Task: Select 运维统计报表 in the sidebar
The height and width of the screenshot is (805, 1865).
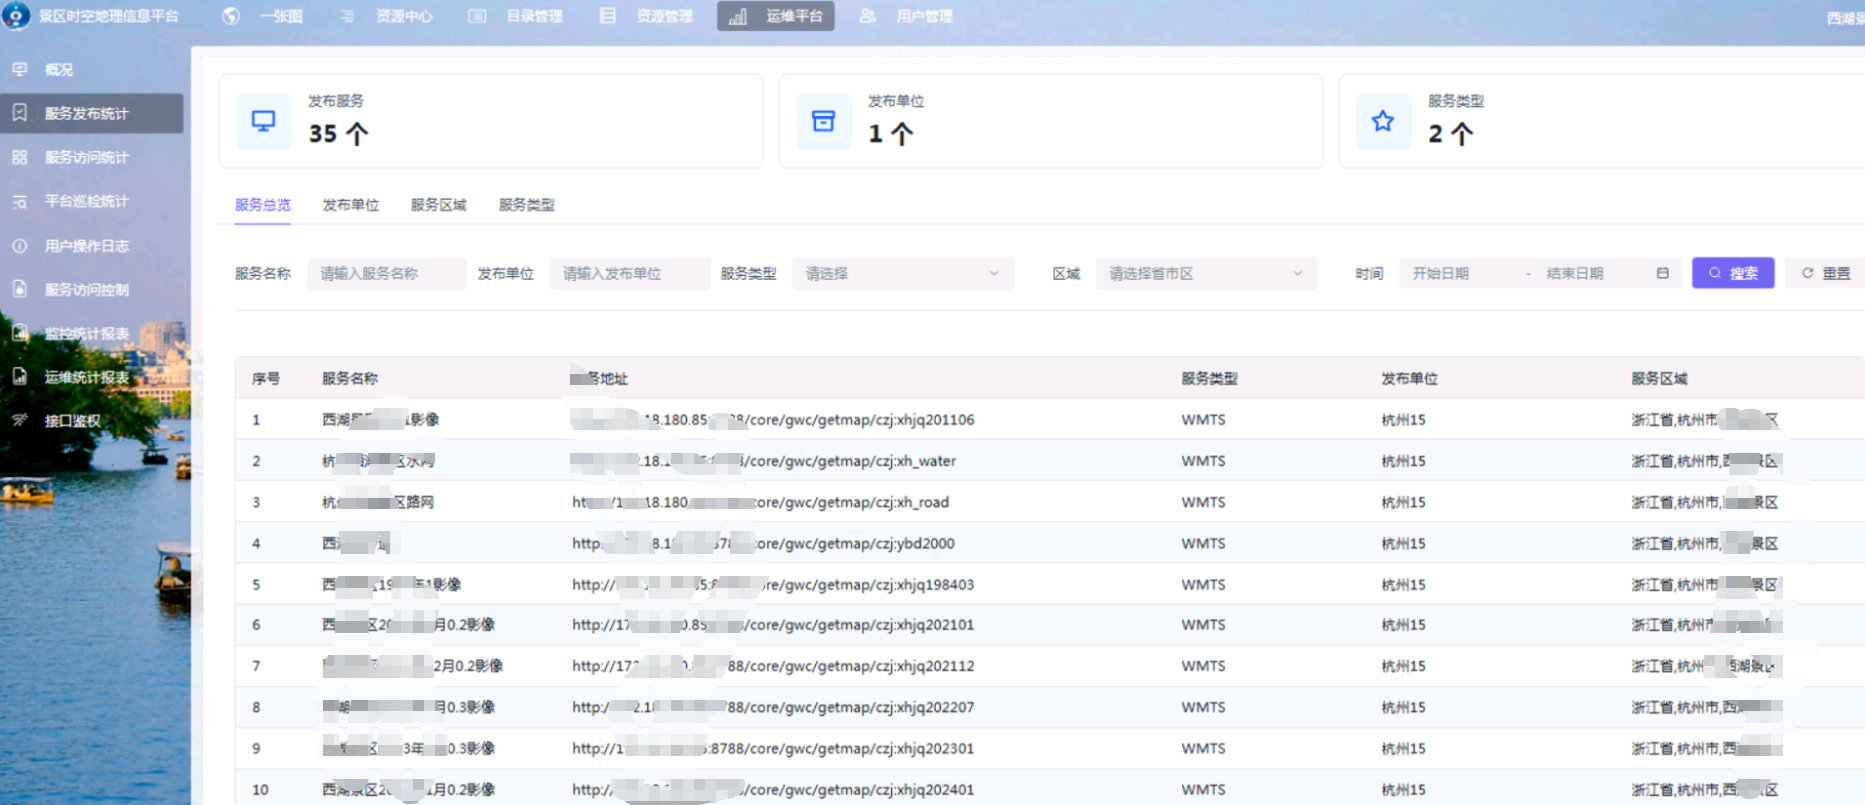Action: tap(86, 377)
